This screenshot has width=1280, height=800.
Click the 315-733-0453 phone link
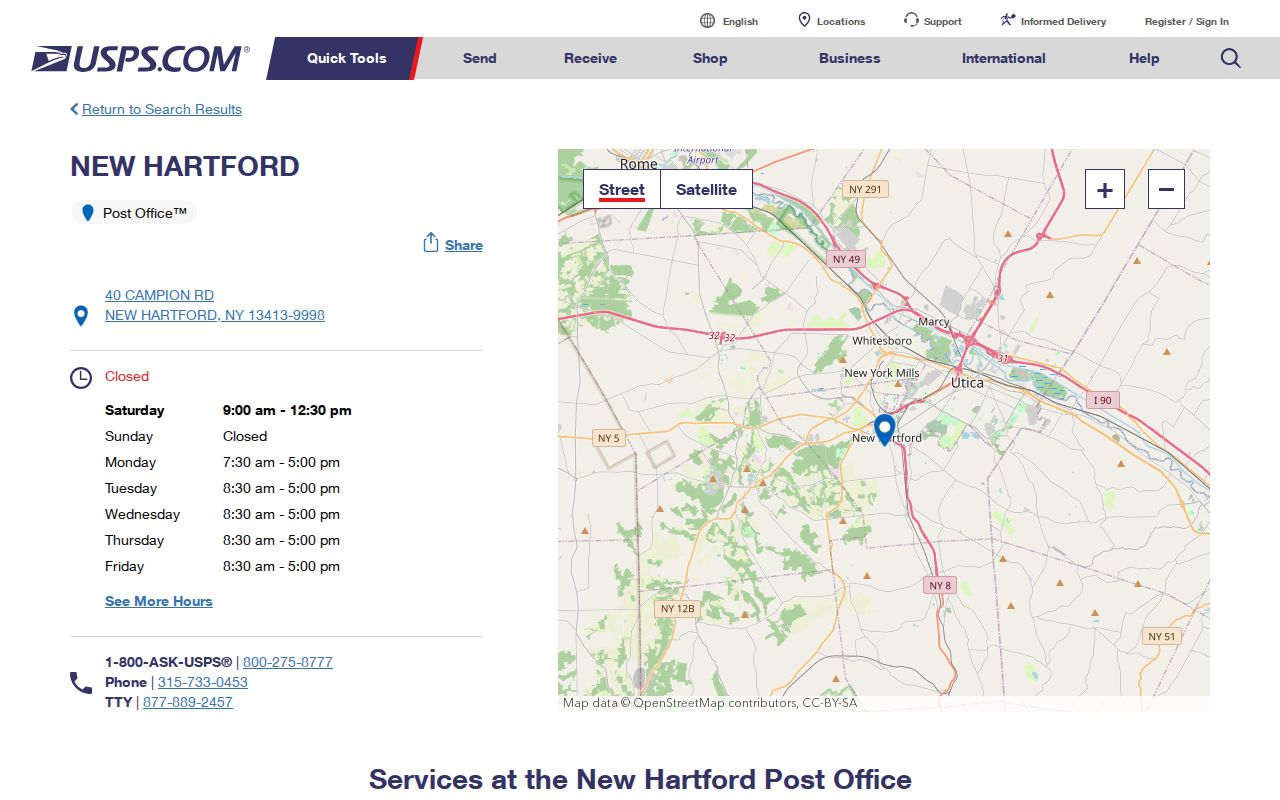coord(203,682)
